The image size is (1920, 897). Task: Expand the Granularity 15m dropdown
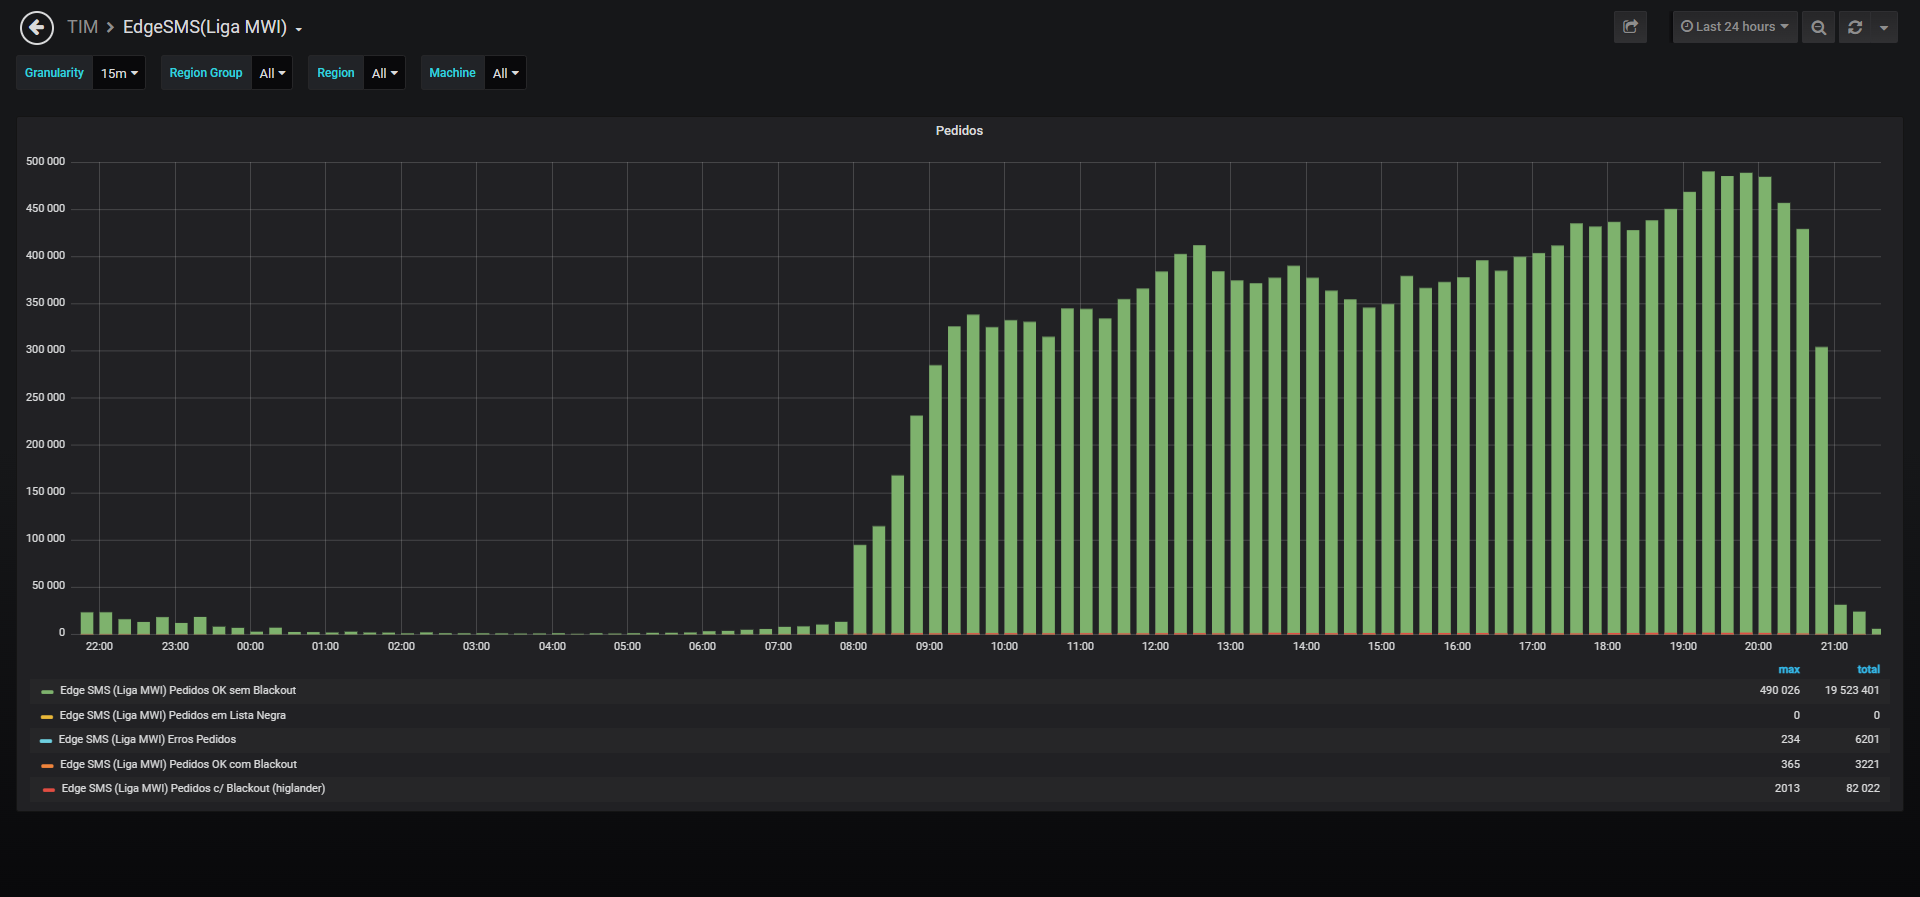[119, 73]
